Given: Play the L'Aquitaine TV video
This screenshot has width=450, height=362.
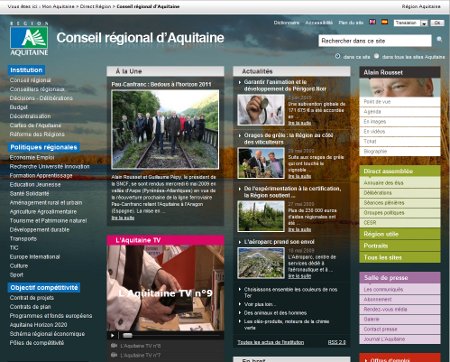Looking at the screenshot, I should point(112,335).
